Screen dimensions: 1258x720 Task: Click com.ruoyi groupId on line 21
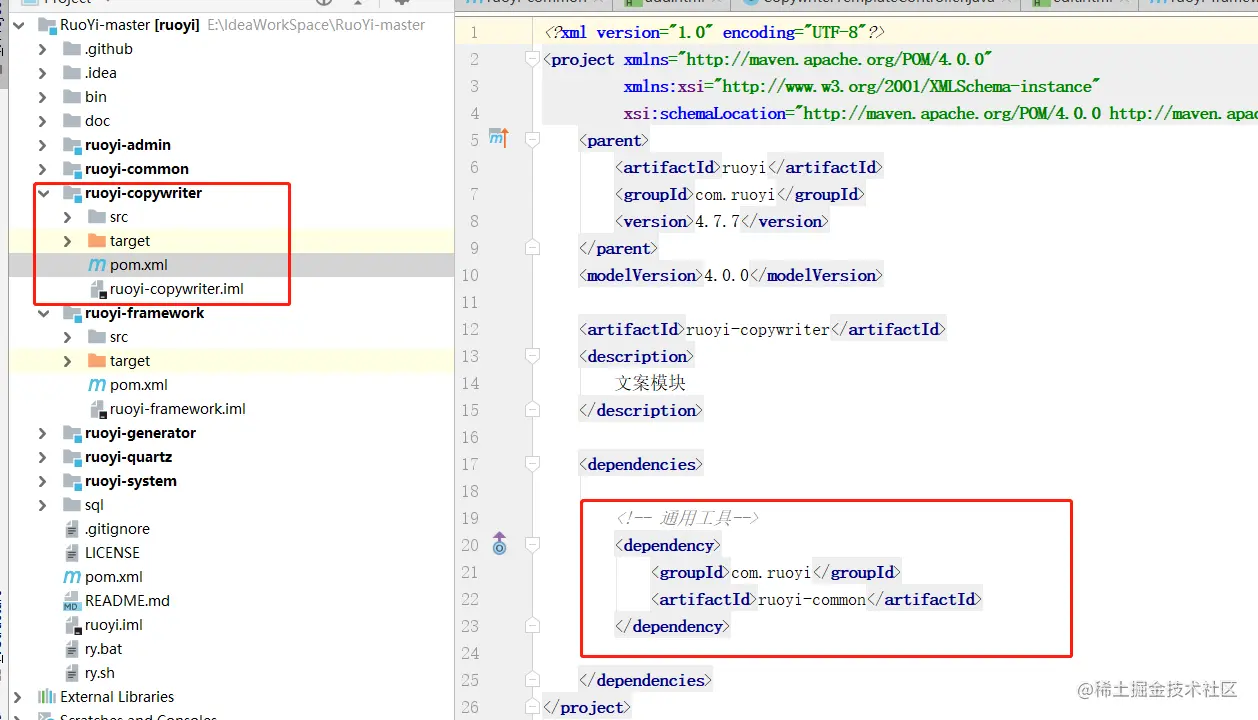(771, 572)
